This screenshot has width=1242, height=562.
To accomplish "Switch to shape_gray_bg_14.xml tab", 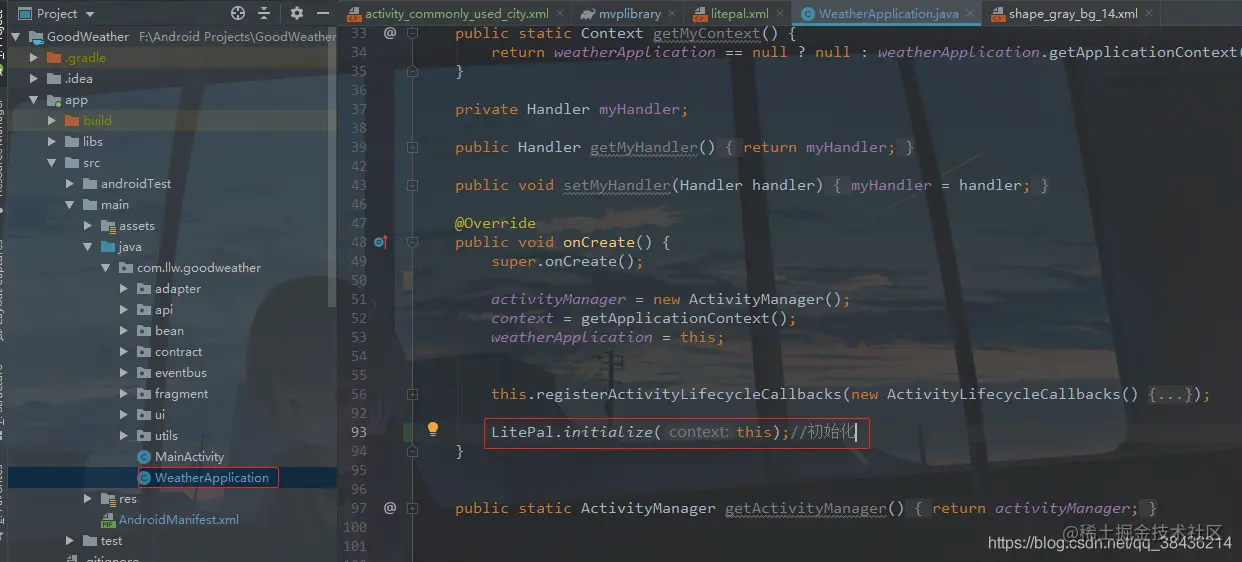I will [1071, 14].
